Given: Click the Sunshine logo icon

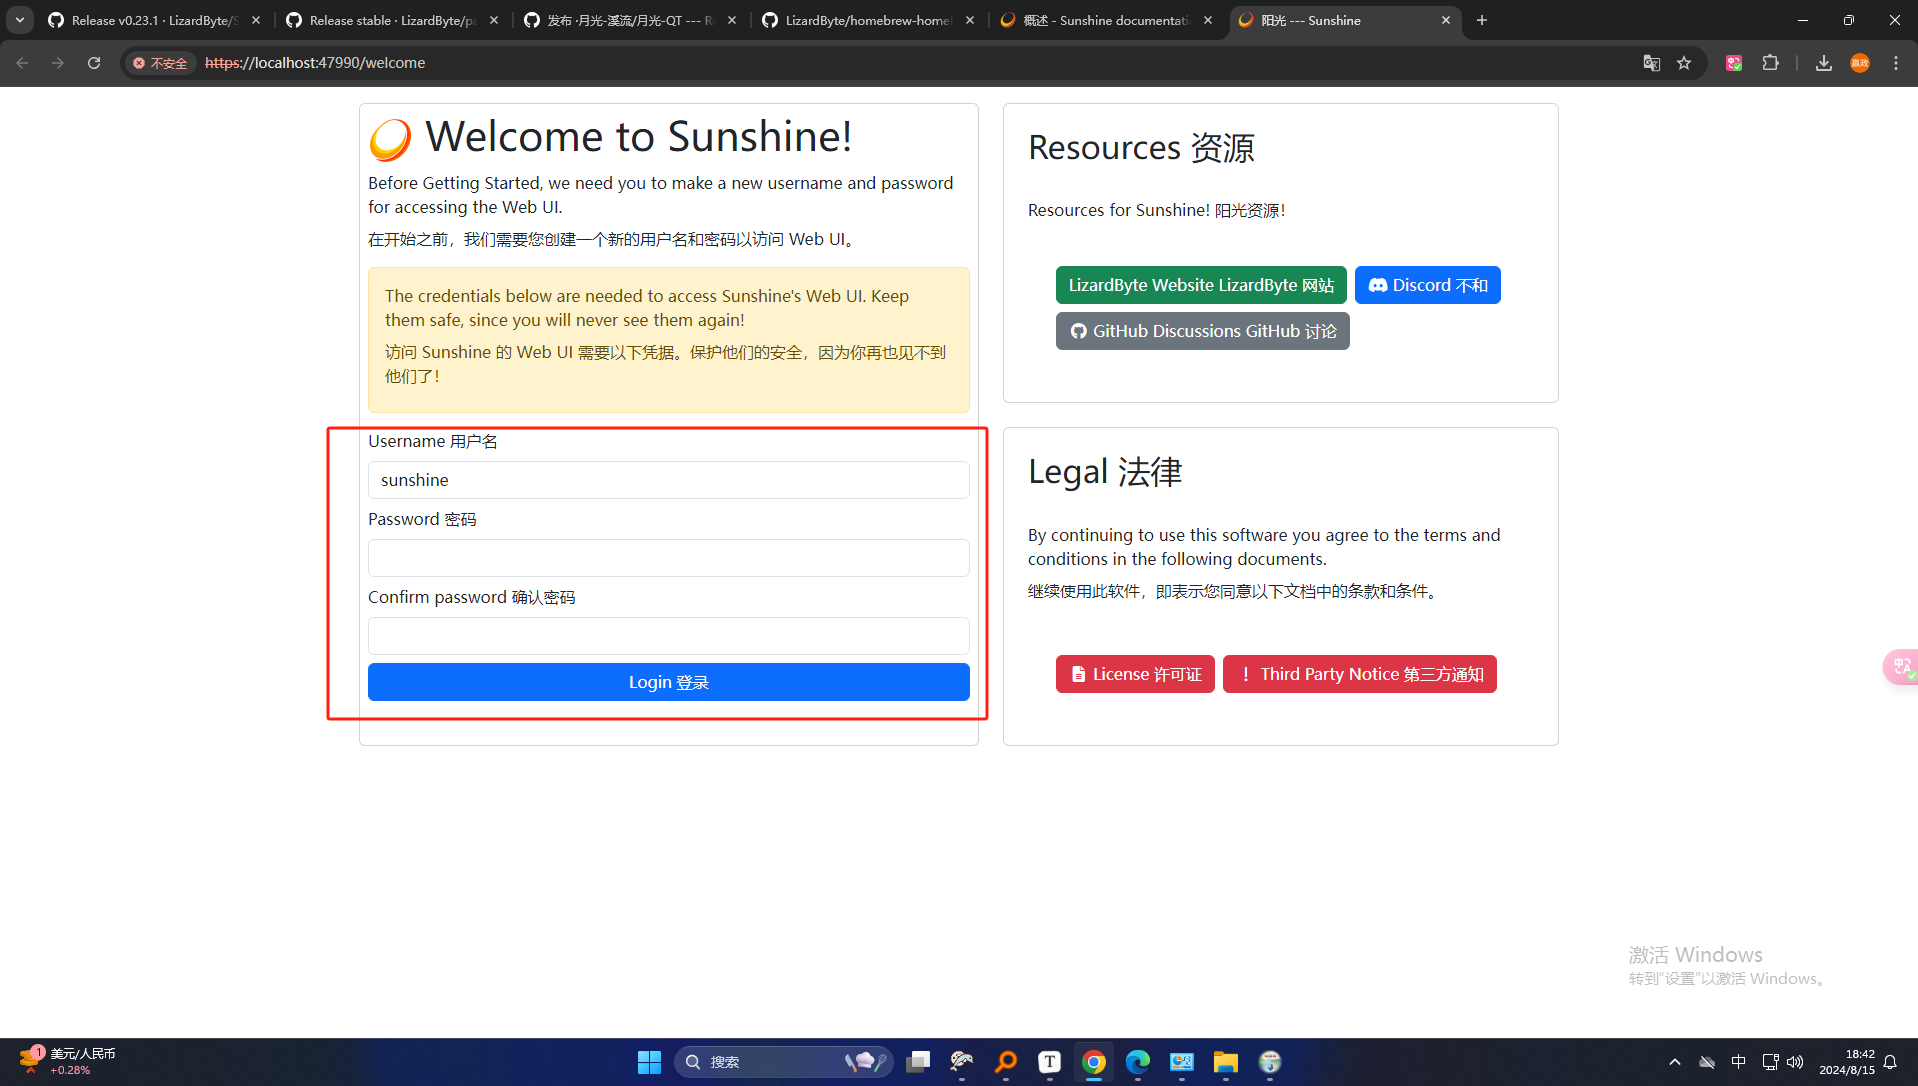Looking at the screenshot, I should click(x=390, y=139).
